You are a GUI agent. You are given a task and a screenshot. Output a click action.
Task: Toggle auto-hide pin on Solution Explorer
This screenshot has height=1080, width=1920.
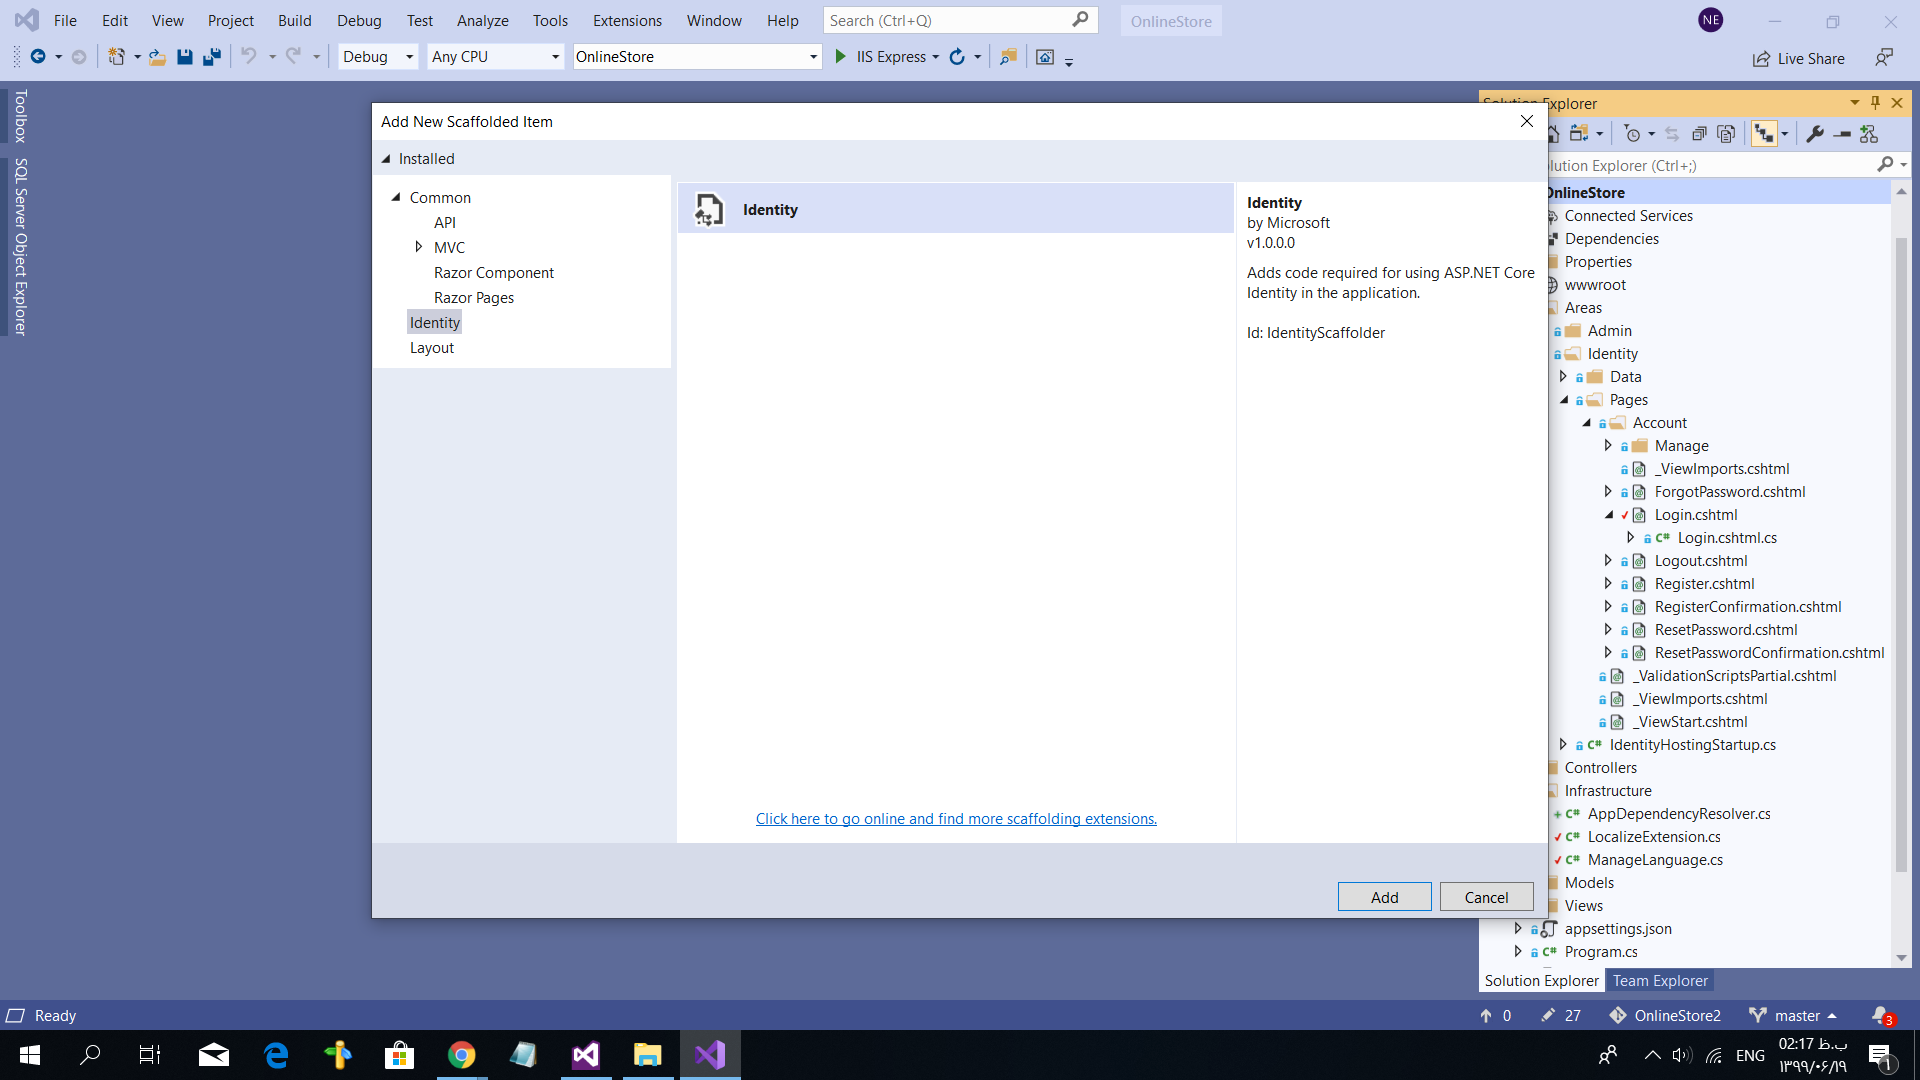[x=1875, y=103]
